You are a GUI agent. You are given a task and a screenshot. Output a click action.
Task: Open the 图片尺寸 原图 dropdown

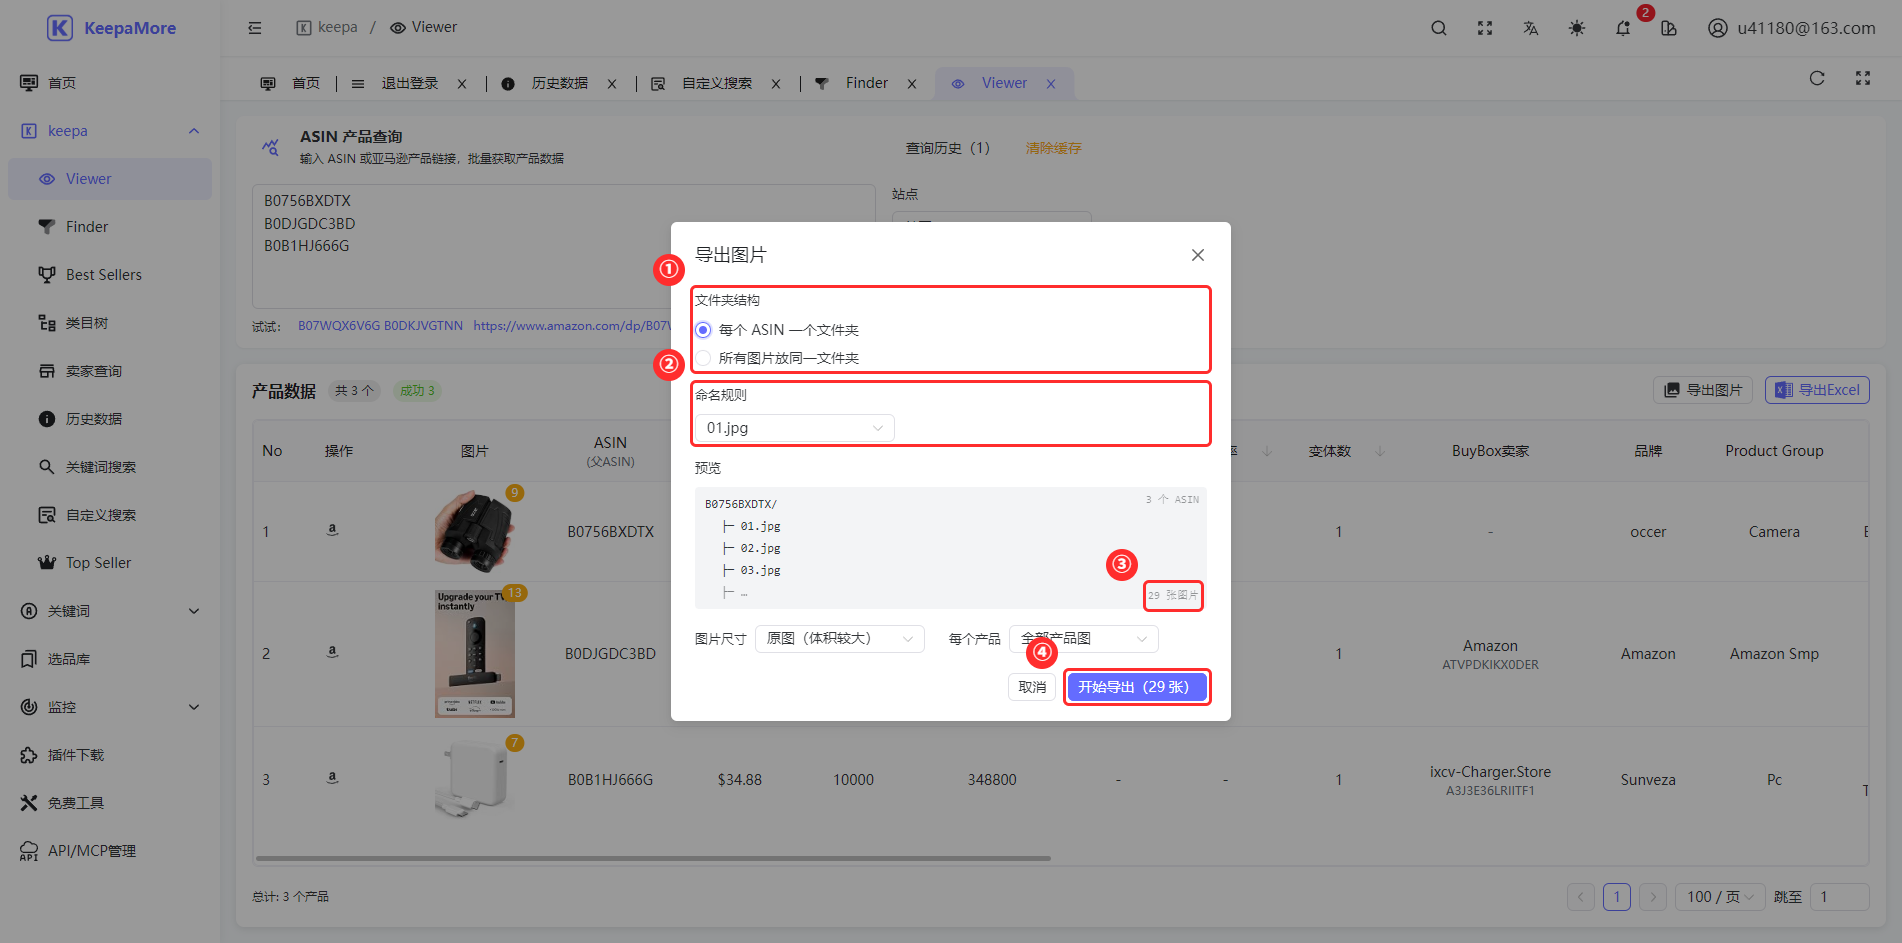click(x=839, y=638)
